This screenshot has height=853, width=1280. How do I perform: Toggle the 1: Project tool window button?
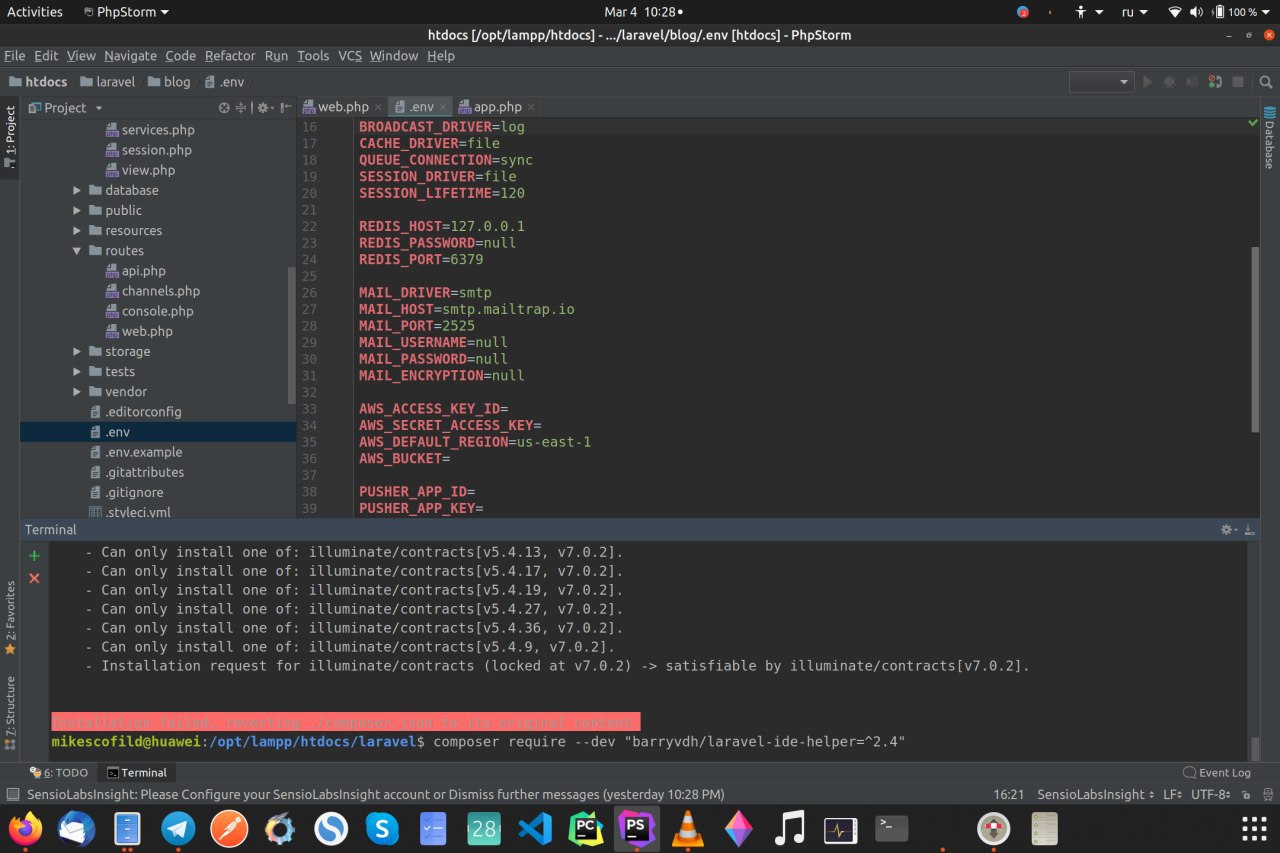(10, 138)
